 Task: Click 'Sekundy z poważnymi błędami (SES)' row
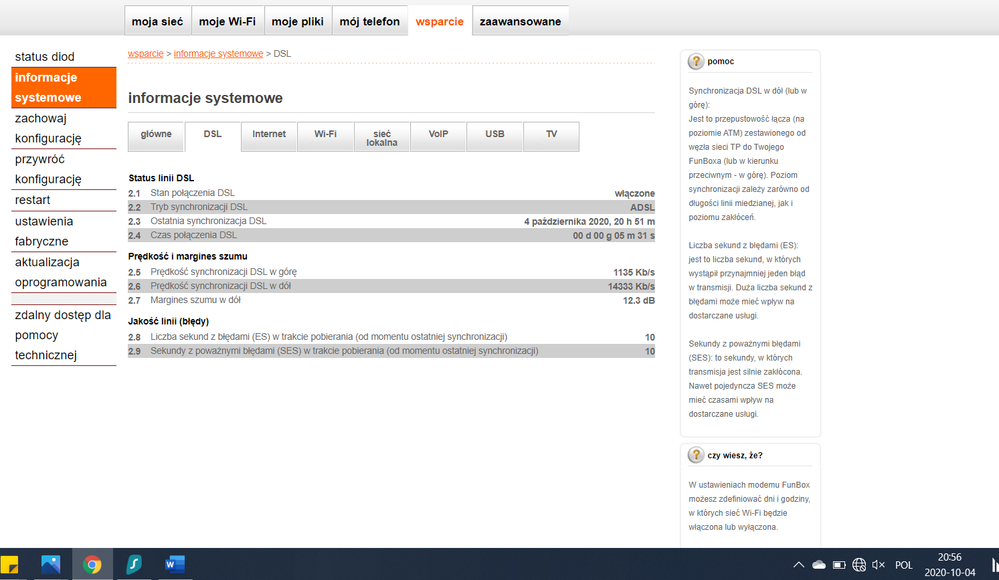click(x=391, y=351)
